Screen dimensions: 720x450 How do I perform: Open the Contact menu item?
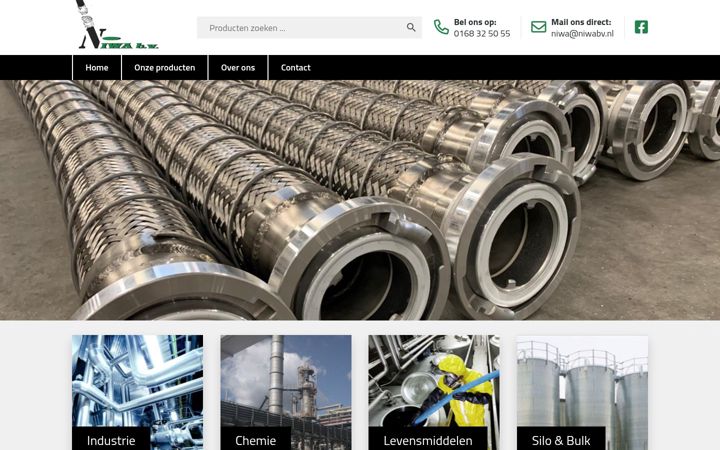pyautogui.click(x=296, y=68)
